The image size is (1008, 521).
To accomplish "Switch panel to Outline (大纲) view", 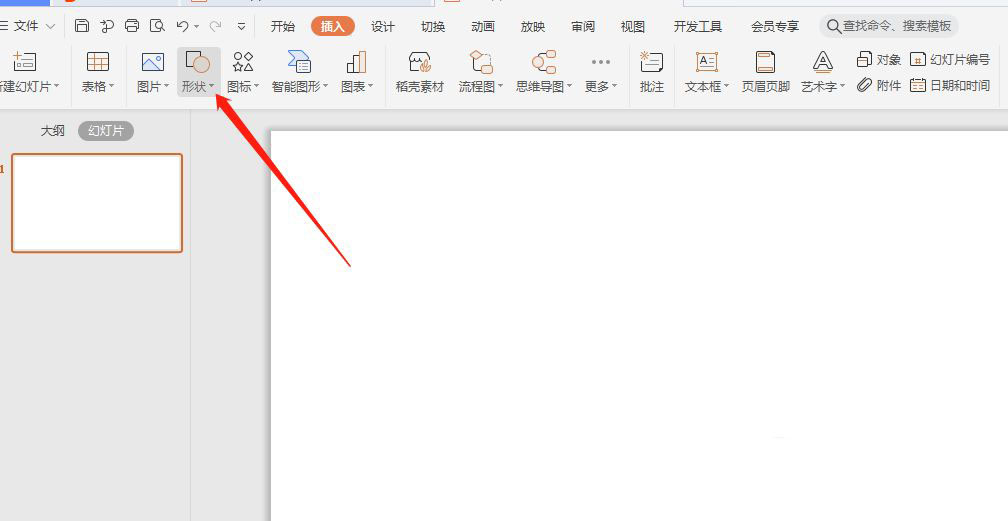I will (53, 131).
